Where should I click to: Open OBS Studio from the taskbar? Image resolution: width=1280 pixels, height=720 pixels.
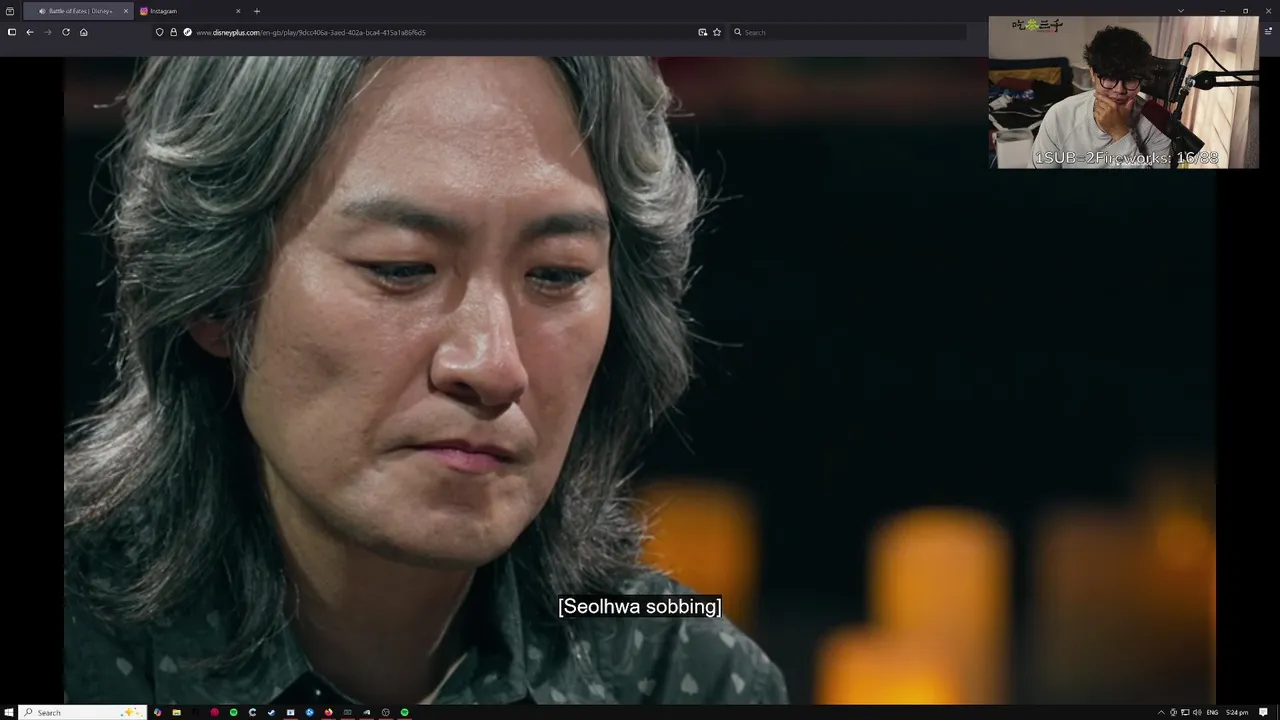tap(385, 712)
